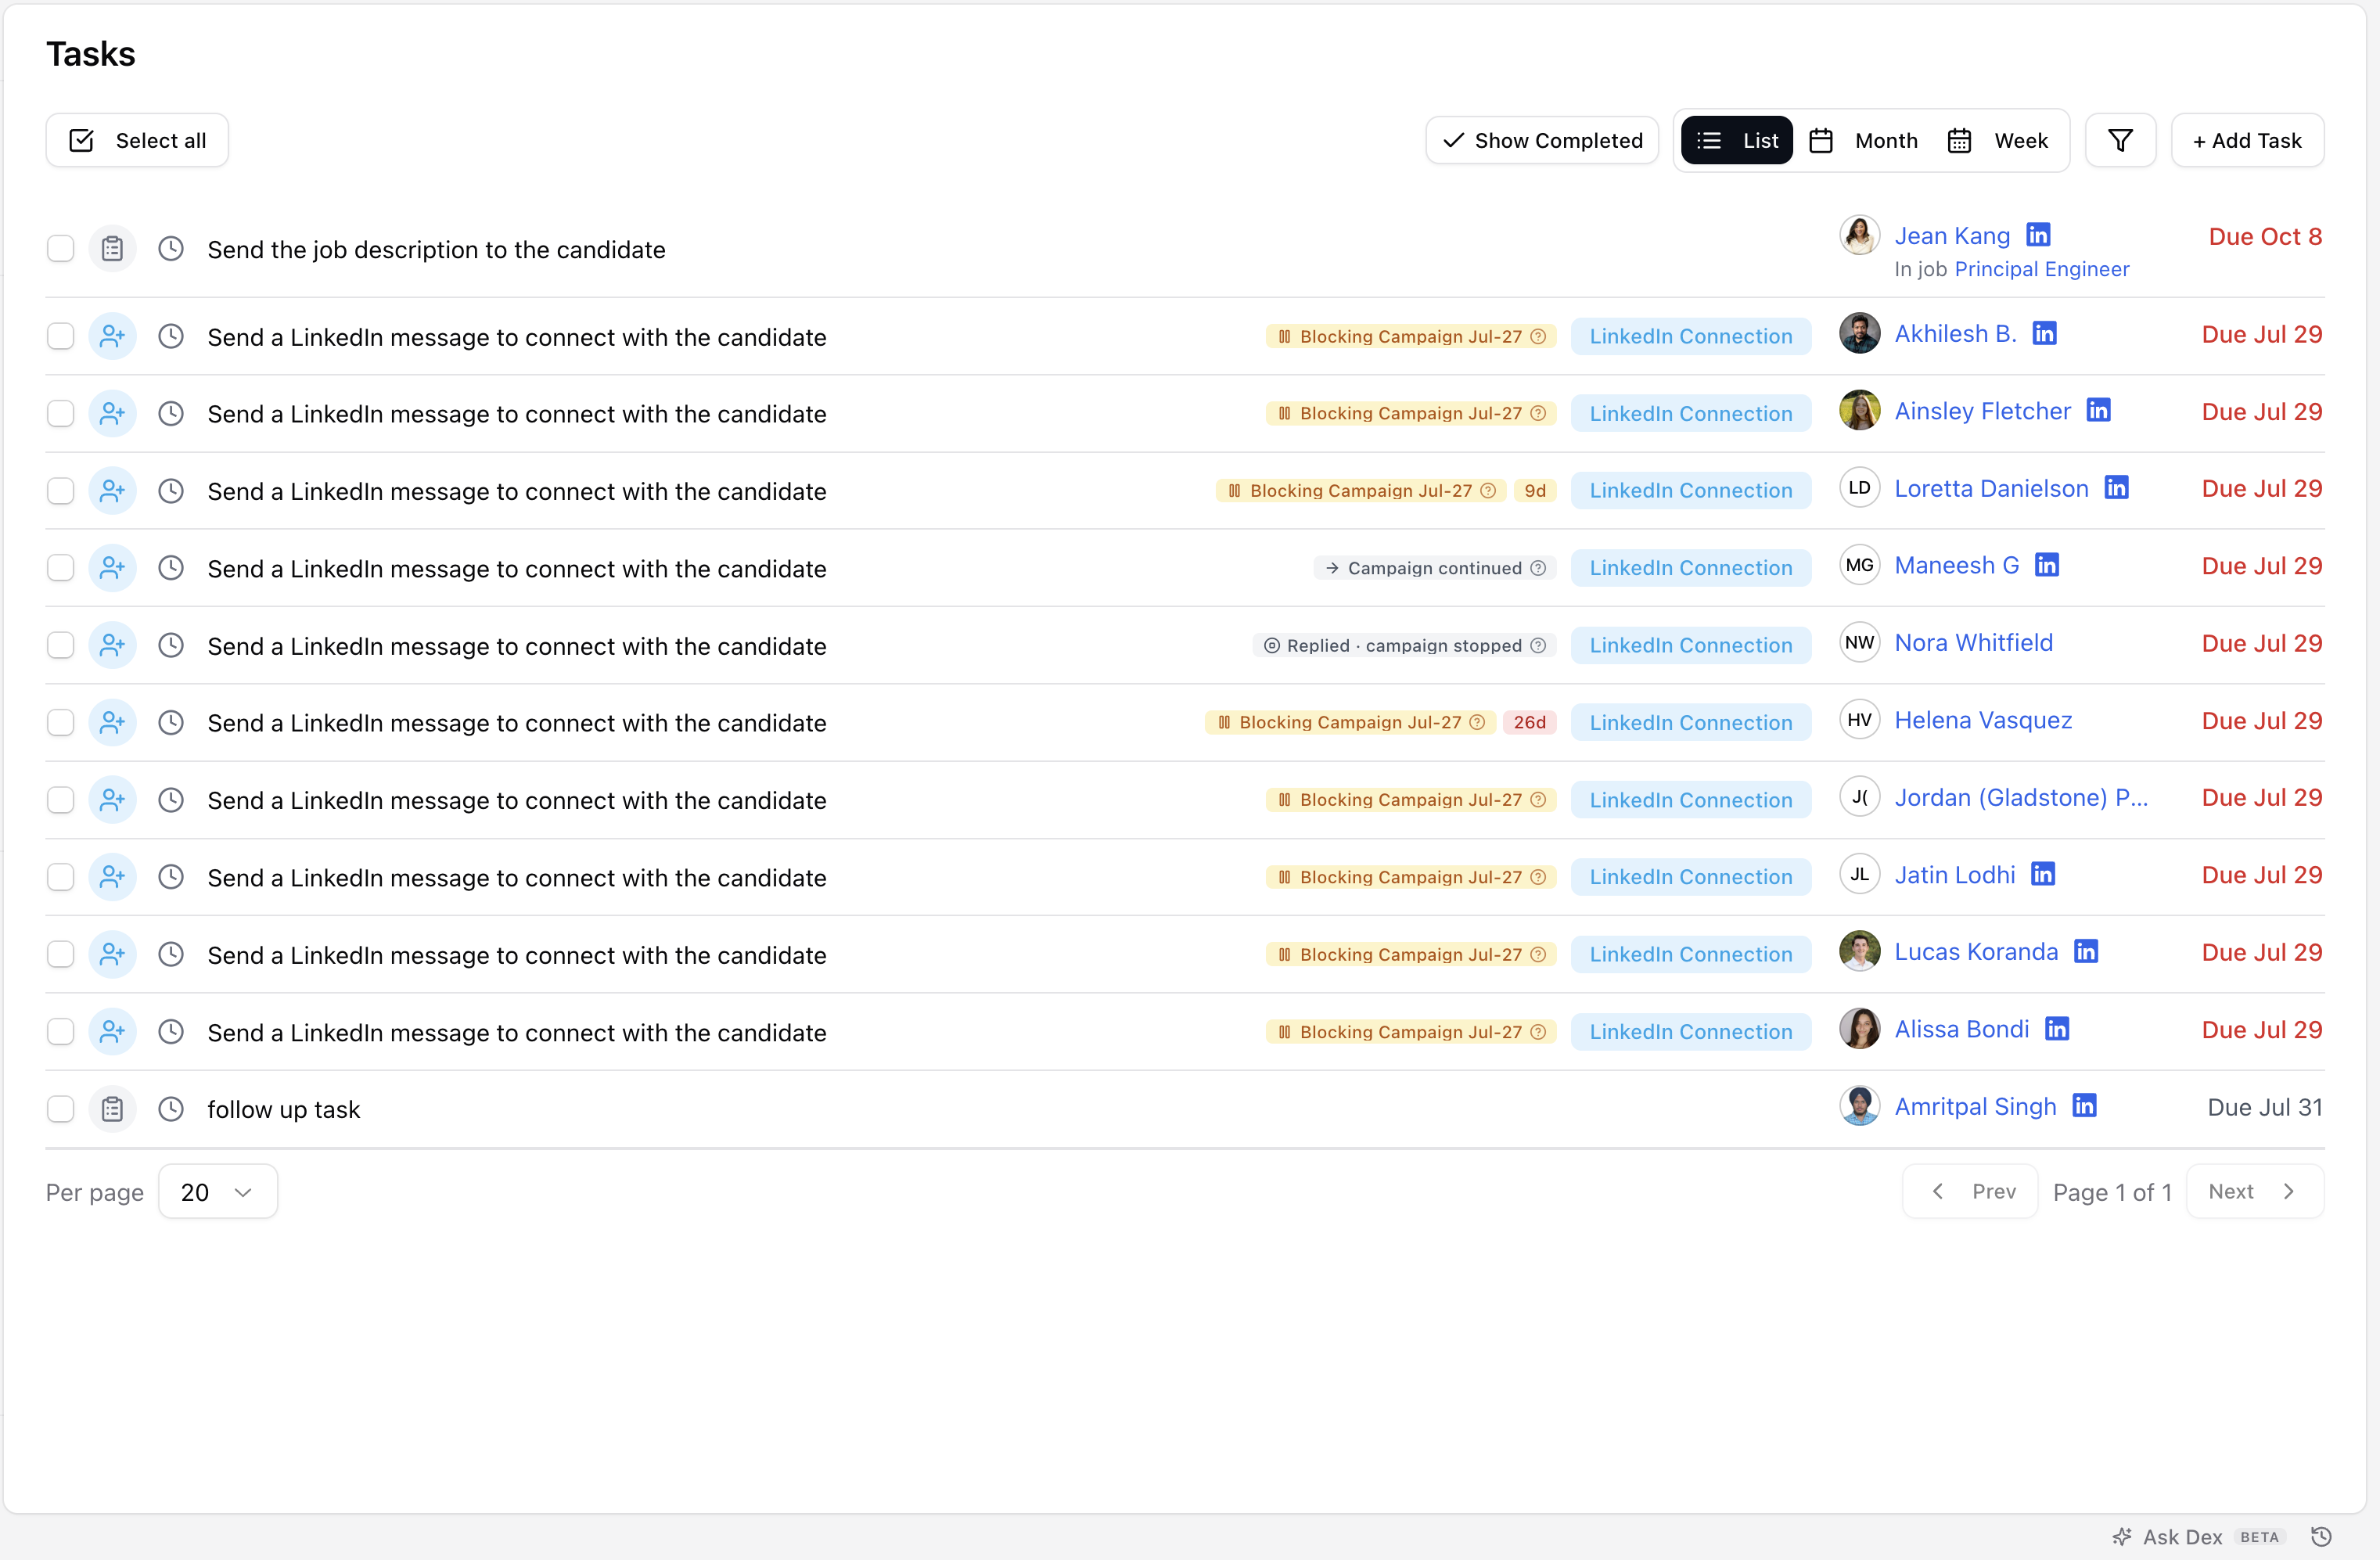Click help icon on Campaign continued badge
Screen dimensions: 2380x1560
(1538, 568)
